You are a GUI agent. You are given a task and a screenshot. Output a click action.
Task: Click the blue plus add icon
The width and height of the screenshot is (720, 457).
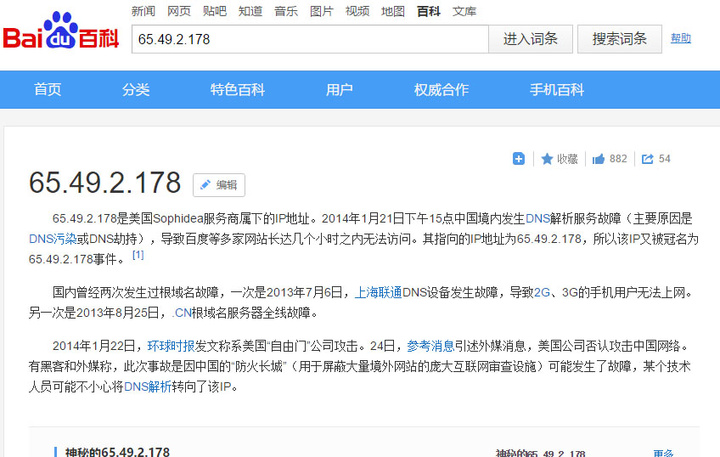[518, 159]
